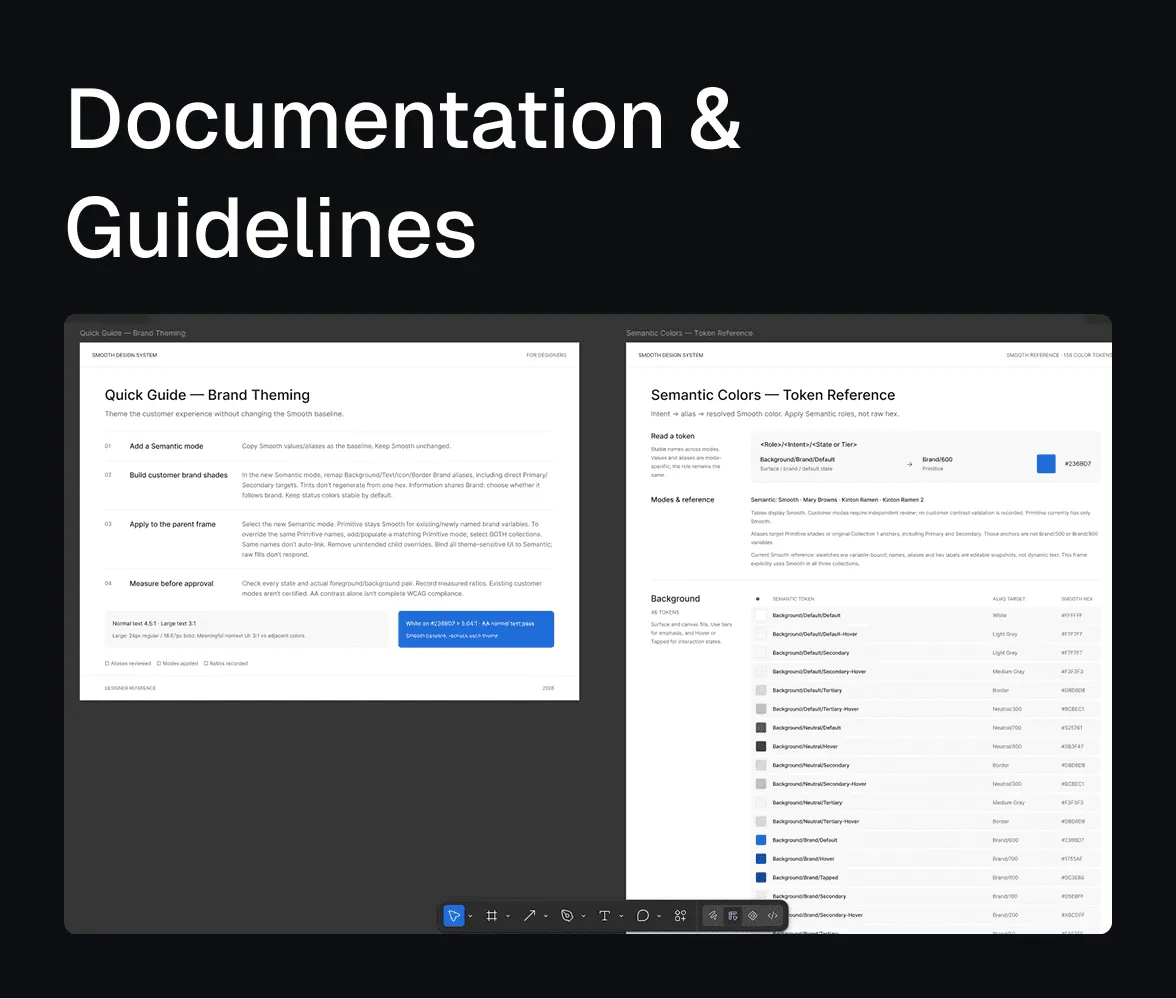Click the FOR DESIGNERS header label
Screen dimensions: 1176x999
(x=546, y=355)
